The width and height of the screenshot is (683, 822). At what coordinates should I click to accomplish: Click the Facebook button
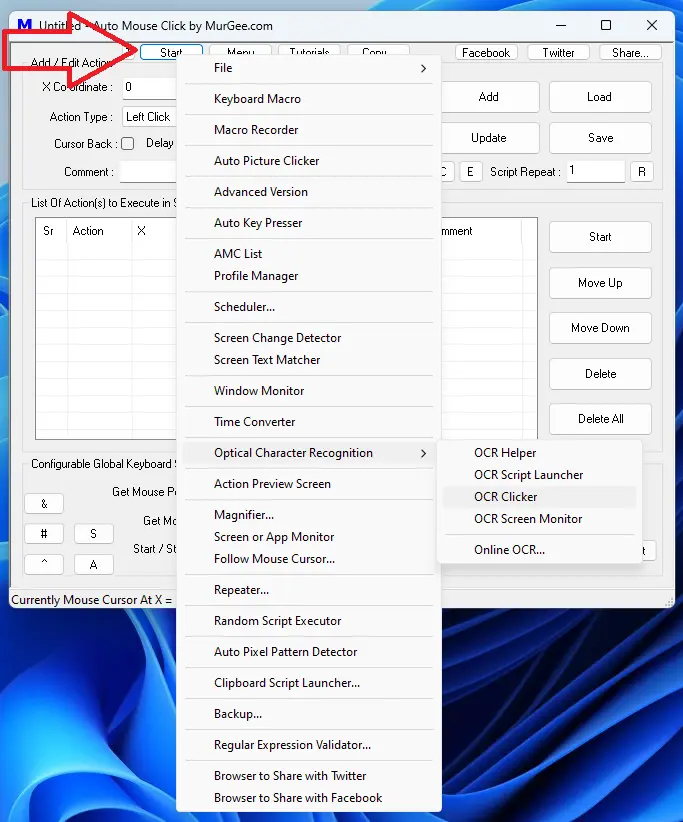click(486, 52)
